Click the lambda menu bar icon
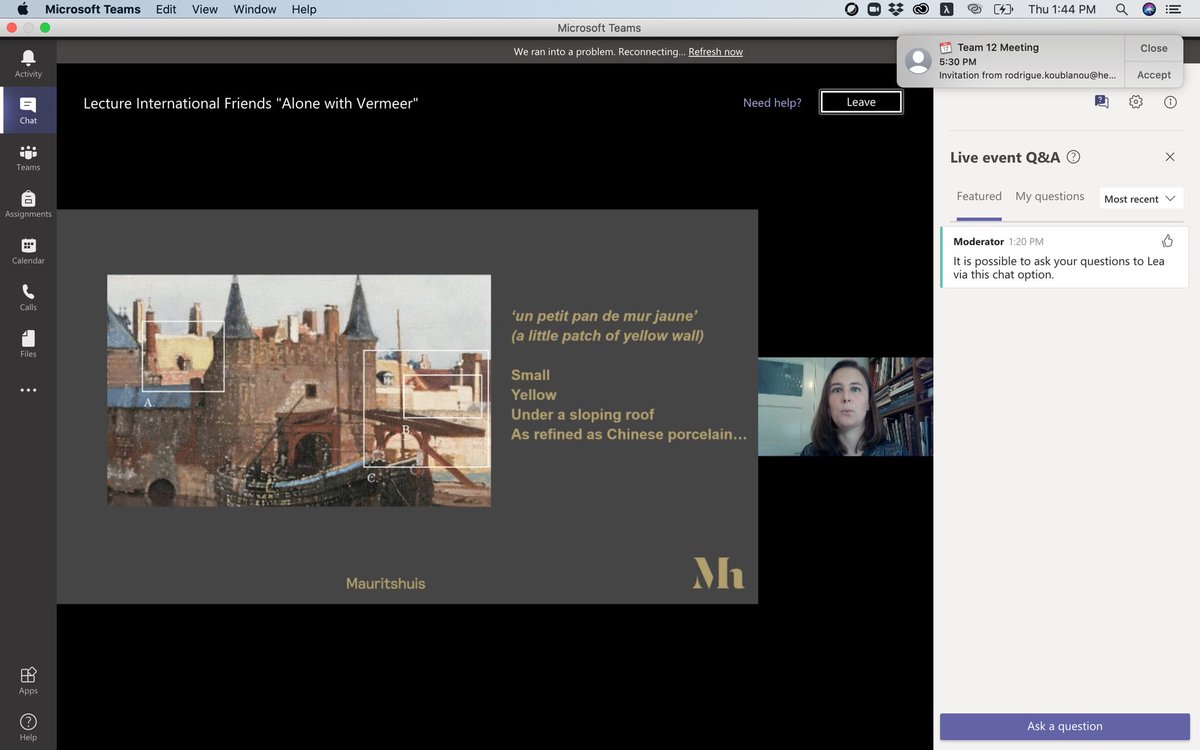1200x750 pixels. coord(946,9)
